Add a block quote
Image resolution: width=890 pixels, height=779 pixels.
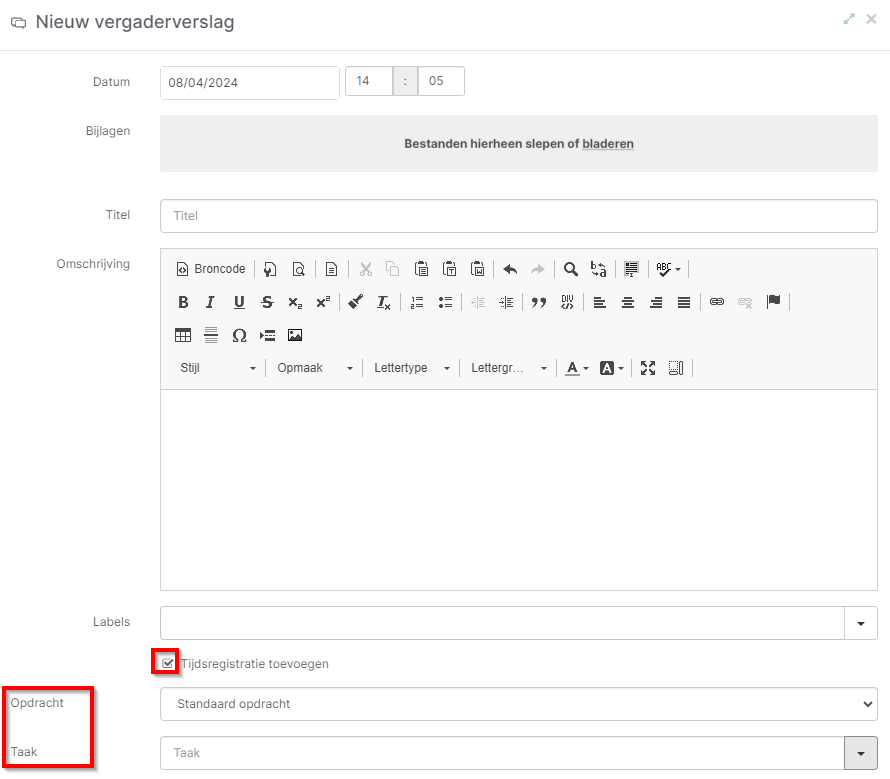coord(539,302)
